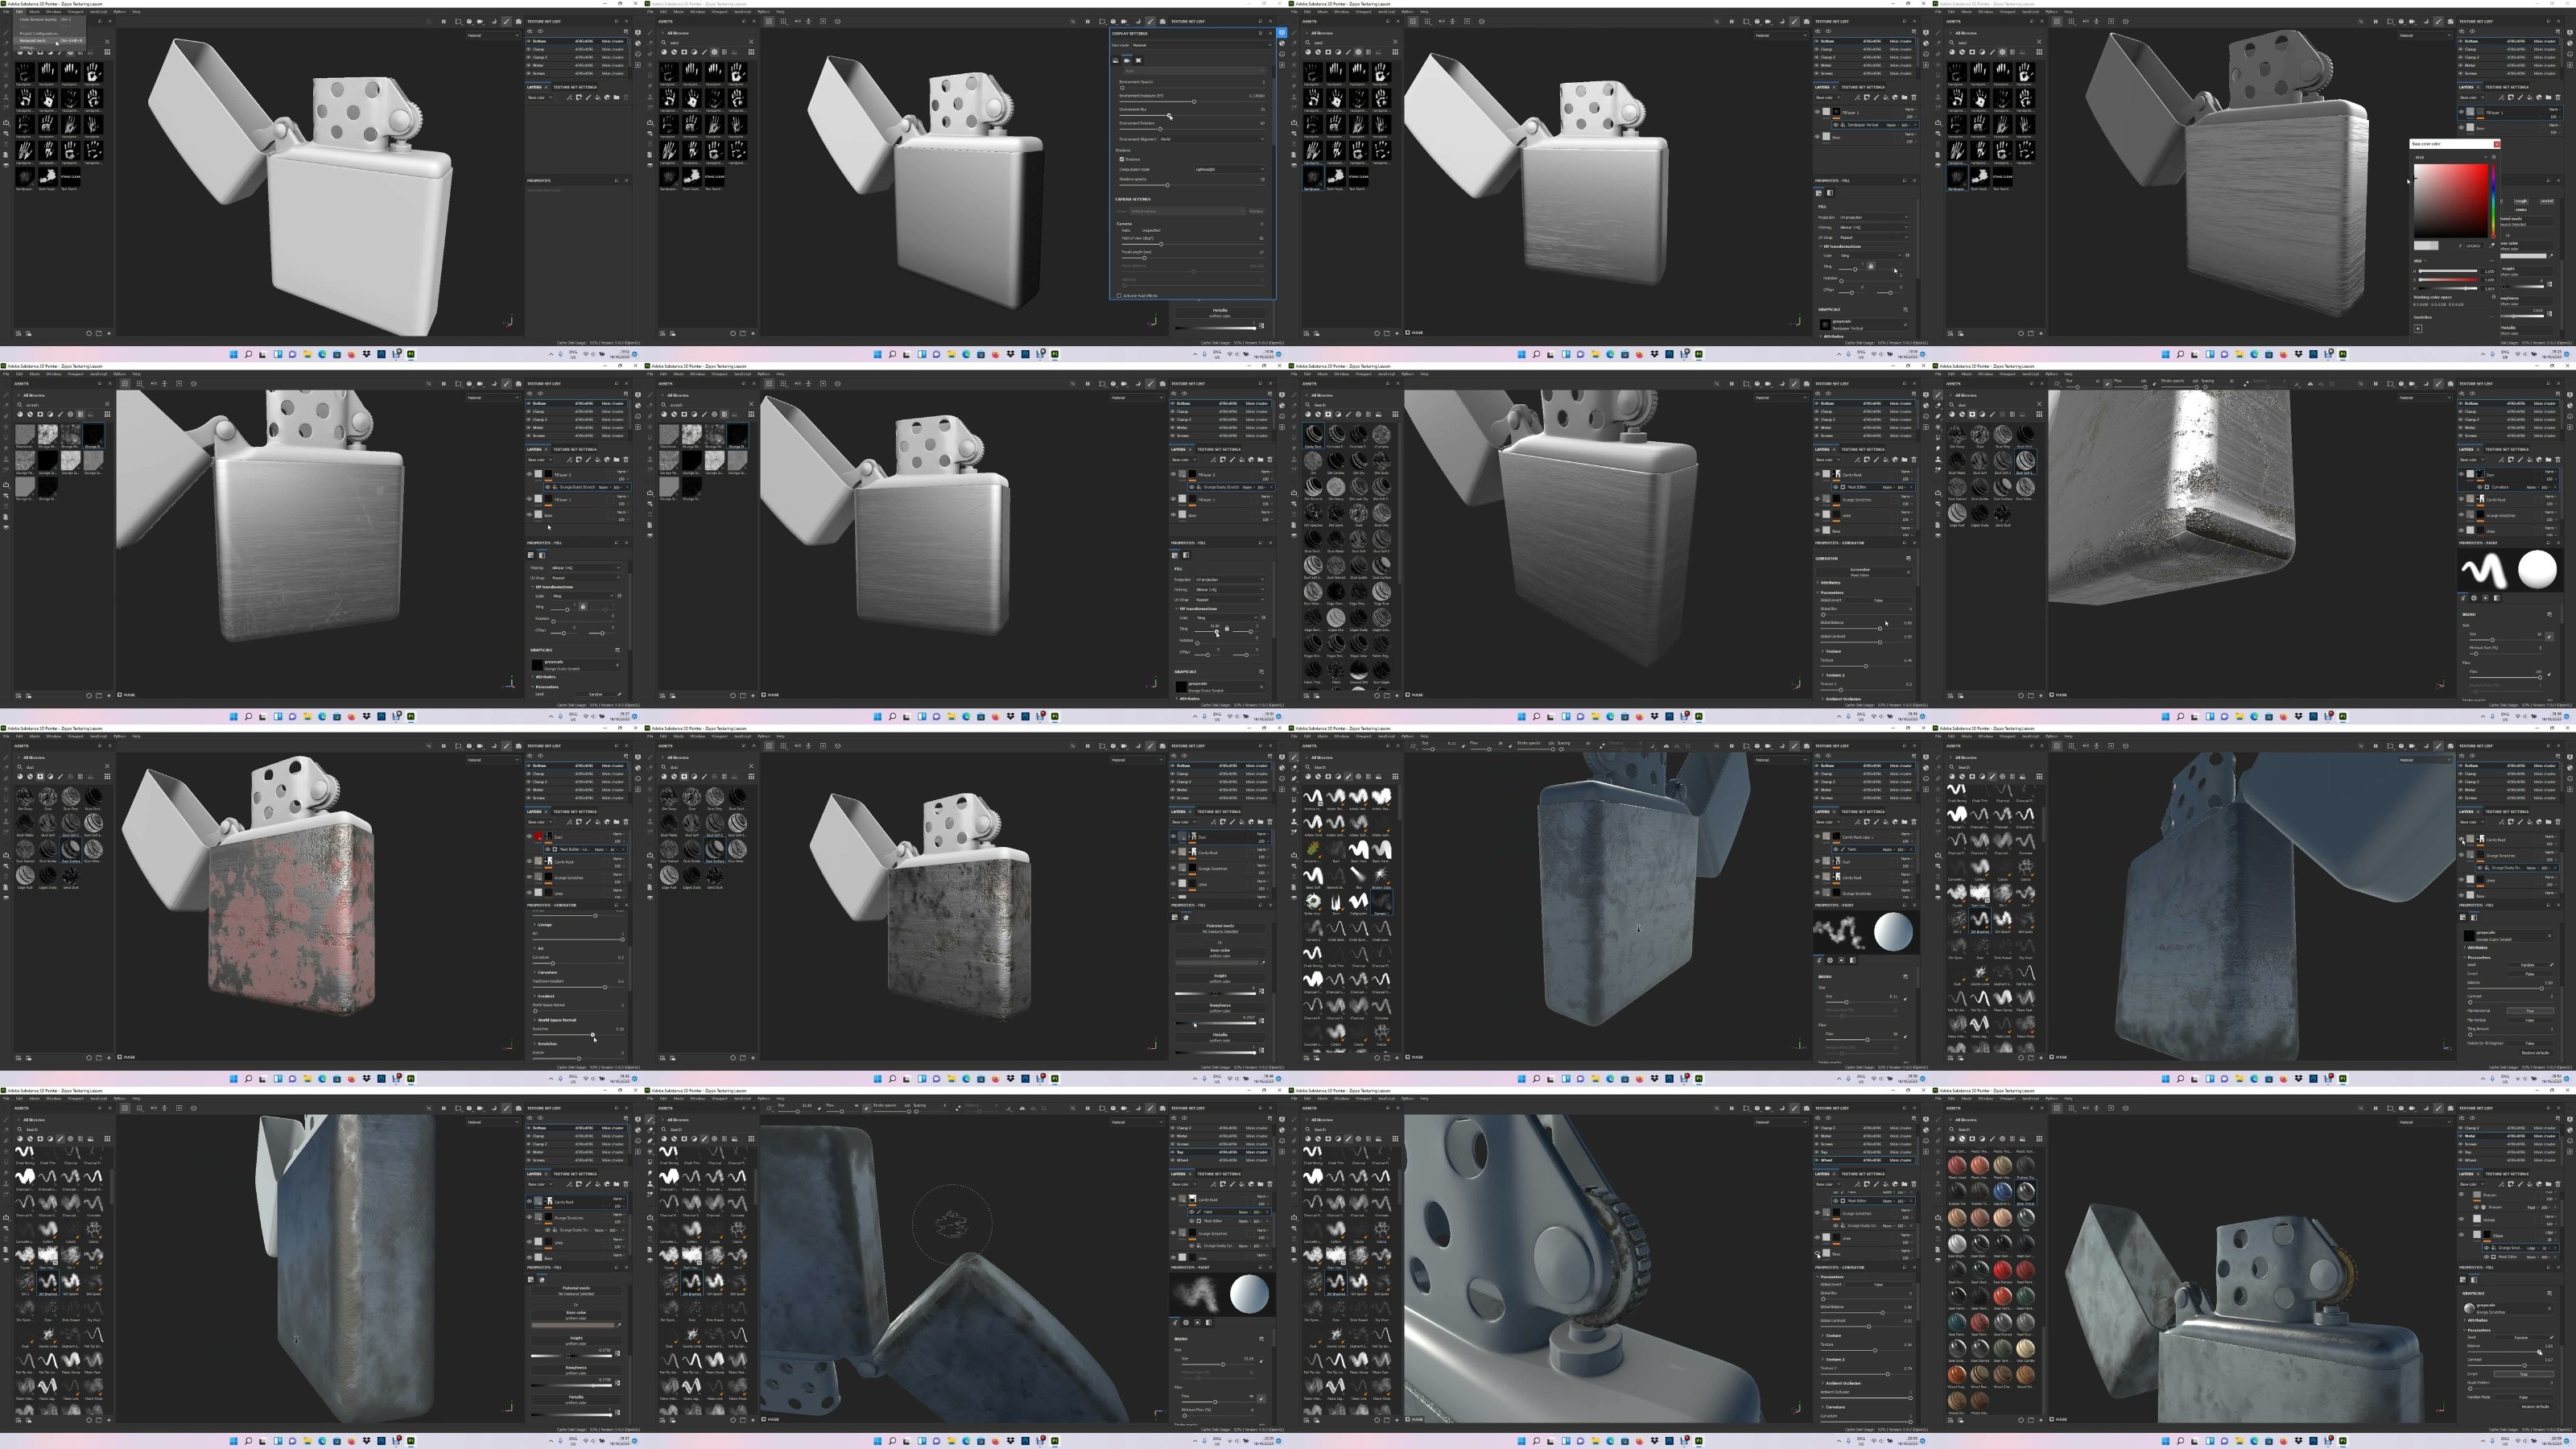Open the three-dot menu next to HSV
The width and height of the screenshot is (2576, 1449).
pyautogui.click(x=2492, y=261)
